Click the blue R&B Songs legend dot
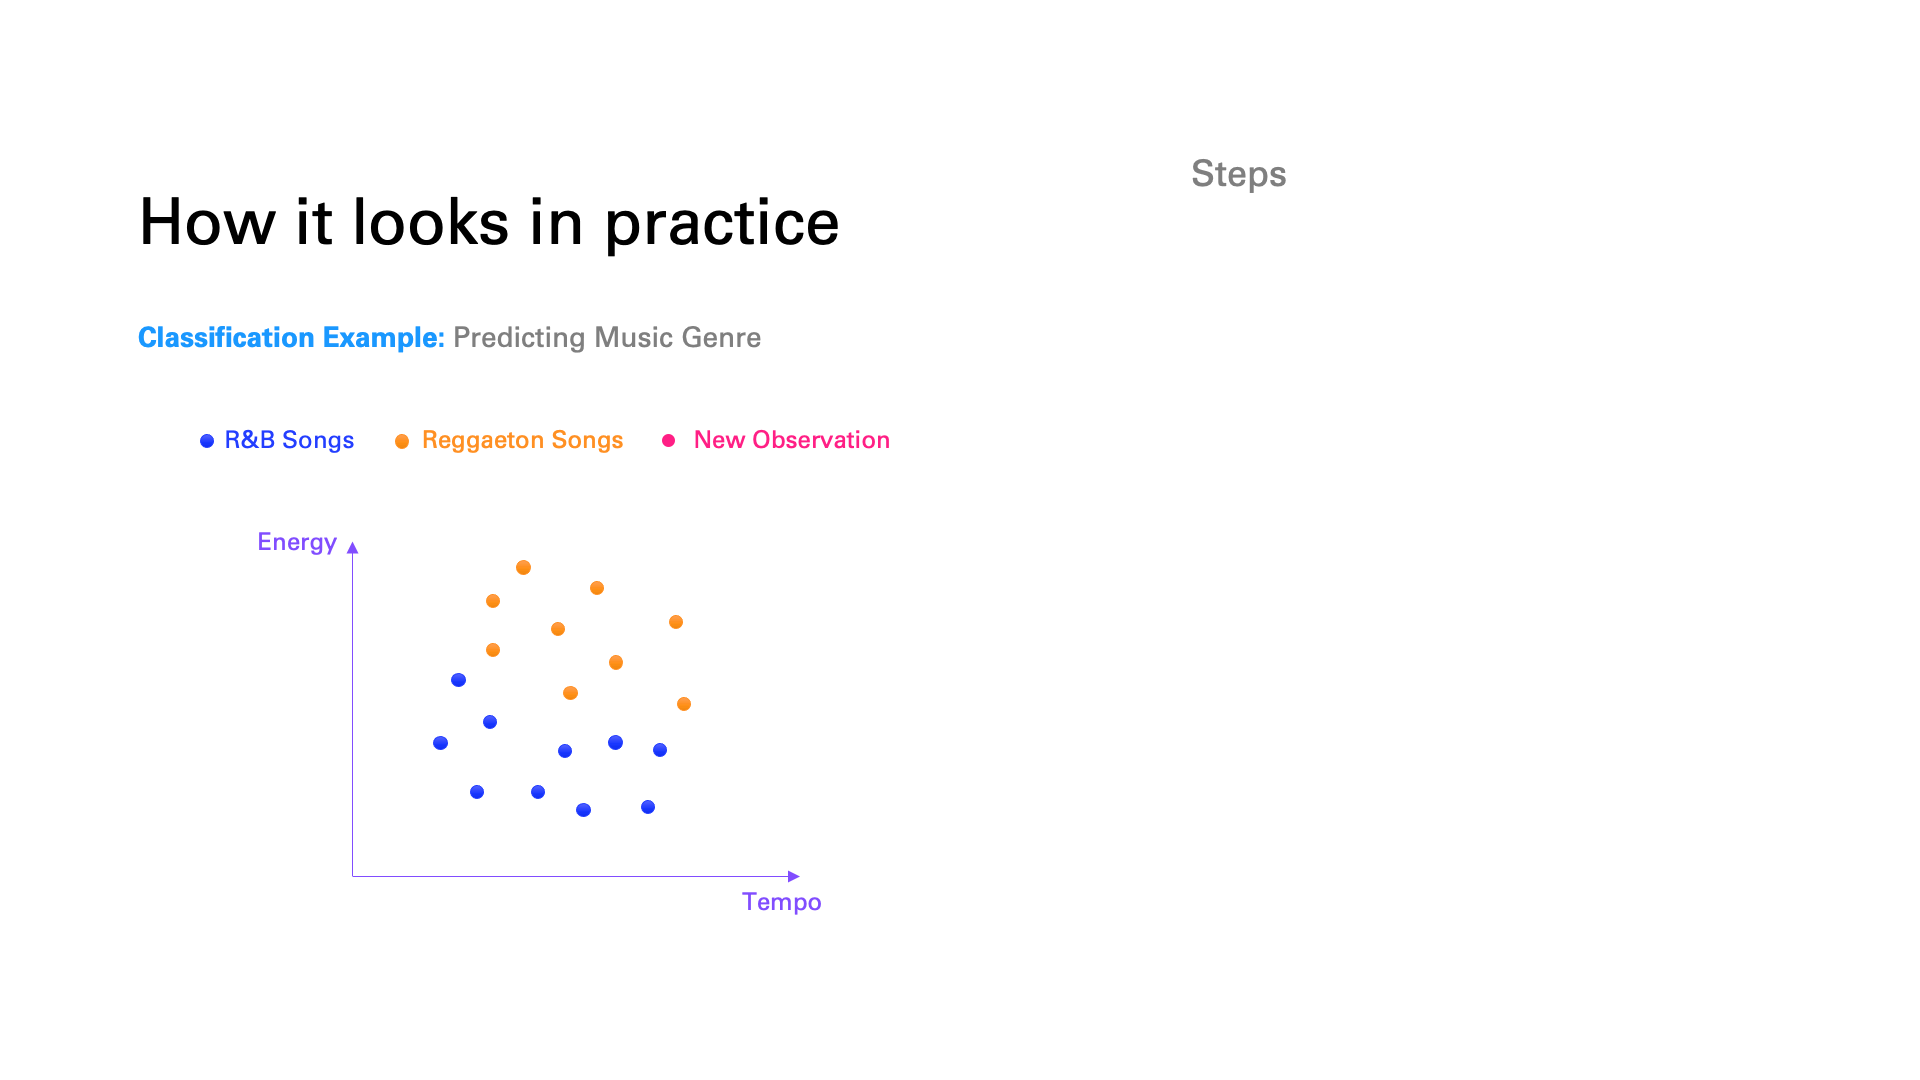This screenshot has height=1080, width=1920. 207,441
